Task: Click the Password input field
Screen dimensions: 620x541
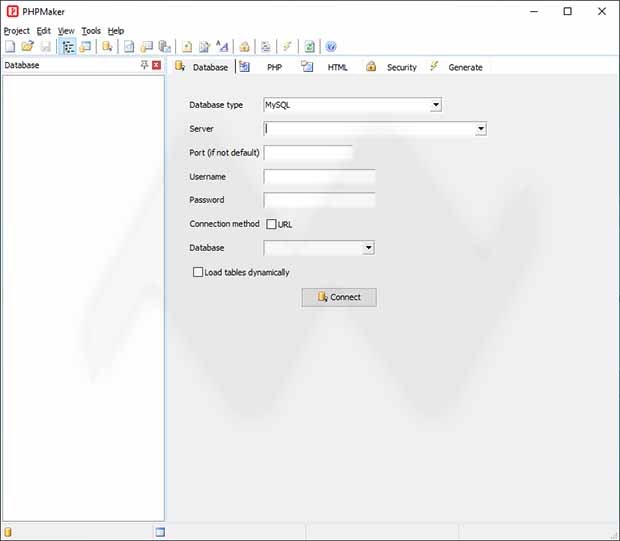Action: pos(319,200)
